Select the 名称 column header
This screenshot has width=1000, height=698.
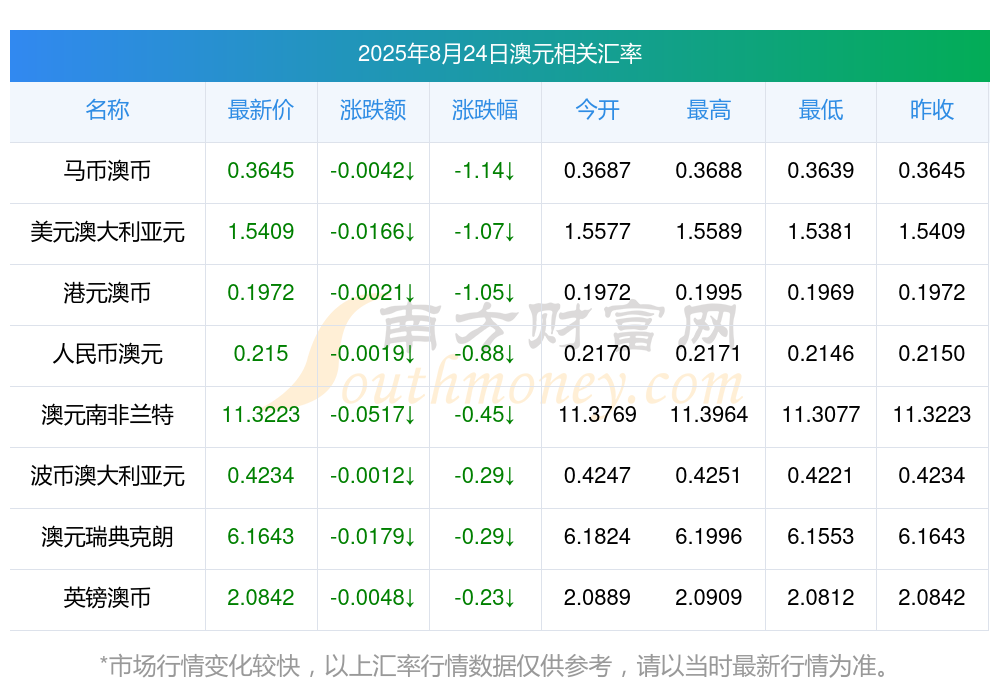click(x=107, y=110)
